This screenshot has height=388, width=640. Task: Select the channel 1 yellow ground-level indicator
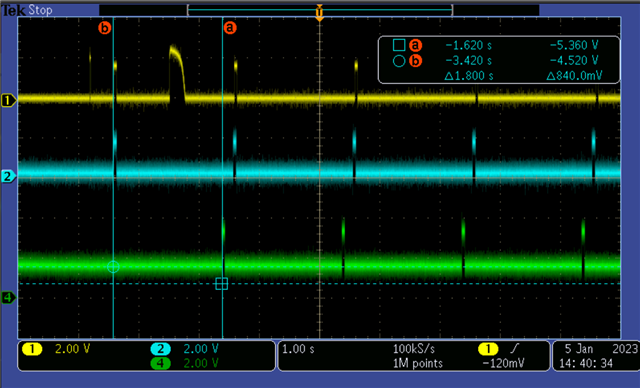(8, 100)
